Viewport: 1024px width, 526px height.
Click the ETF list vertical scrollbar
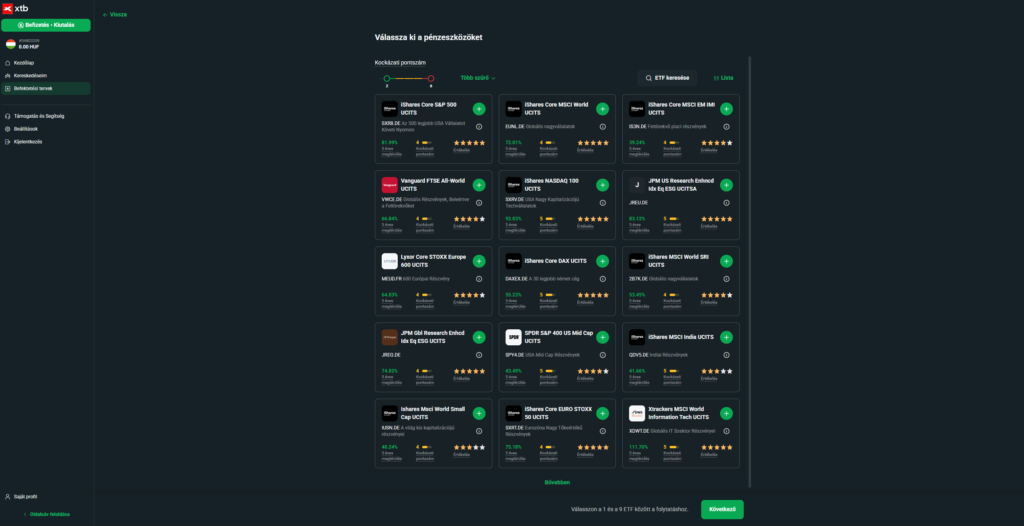[x=750, y=271]
